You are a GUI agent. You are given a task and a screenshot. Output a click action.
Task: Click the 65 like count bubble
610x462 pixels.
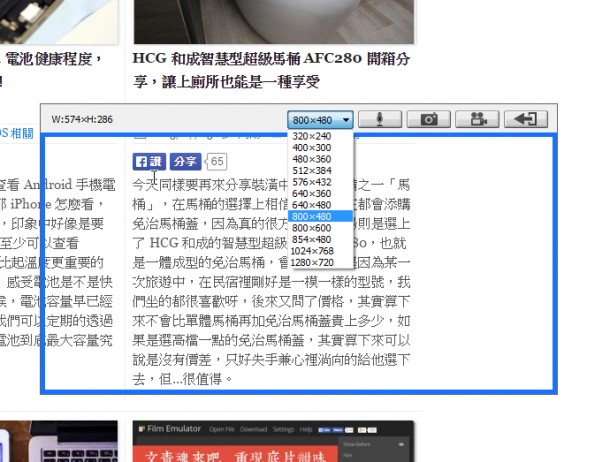(x=216, y=161)
